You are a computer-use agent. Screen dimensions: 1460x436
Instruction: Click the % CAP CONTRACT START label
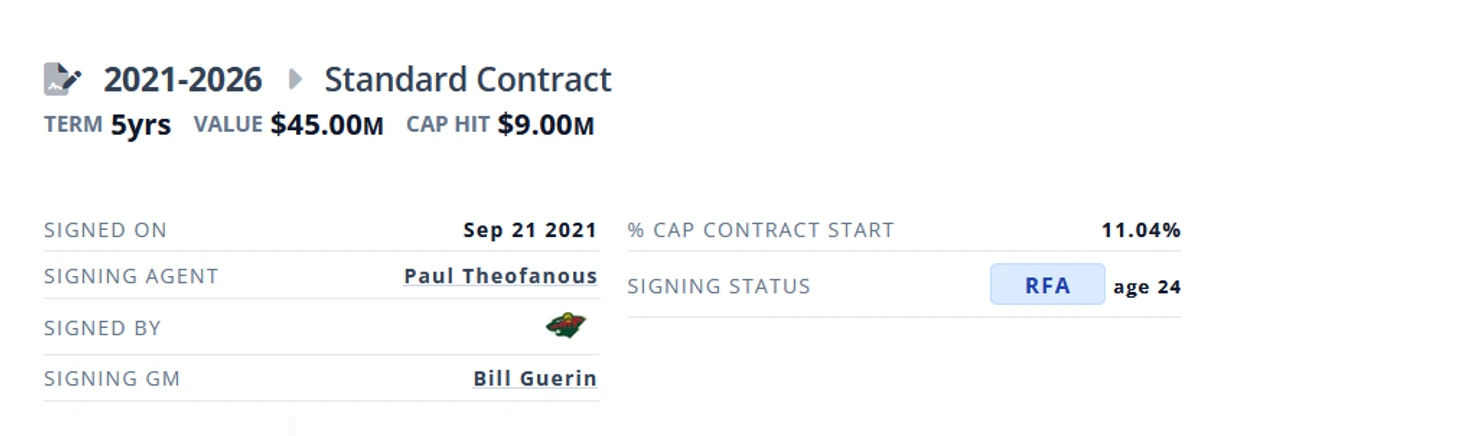click(760, 230)
